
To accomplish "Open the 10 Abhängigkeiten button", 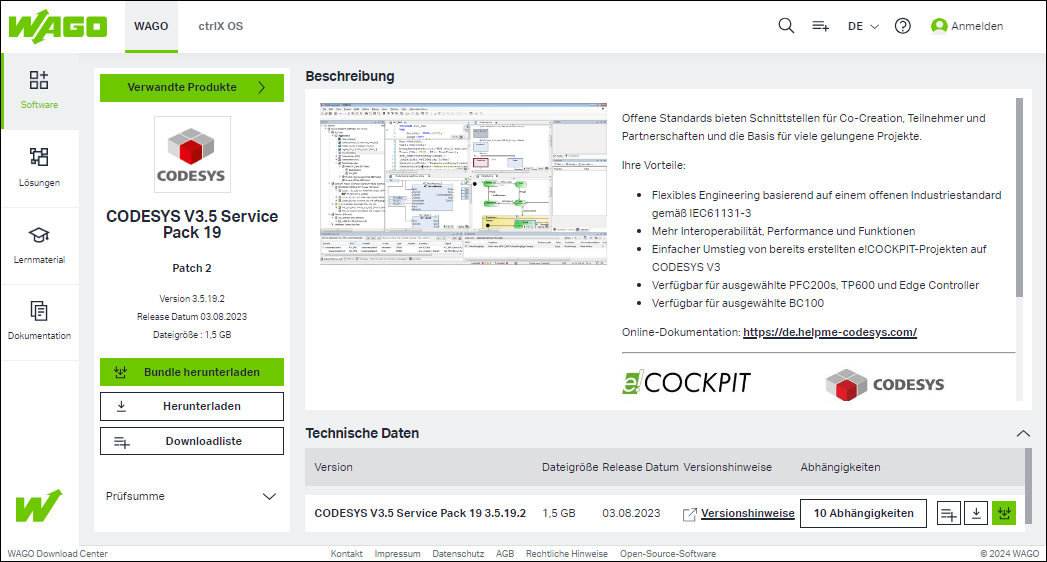I will click(863, 513).
